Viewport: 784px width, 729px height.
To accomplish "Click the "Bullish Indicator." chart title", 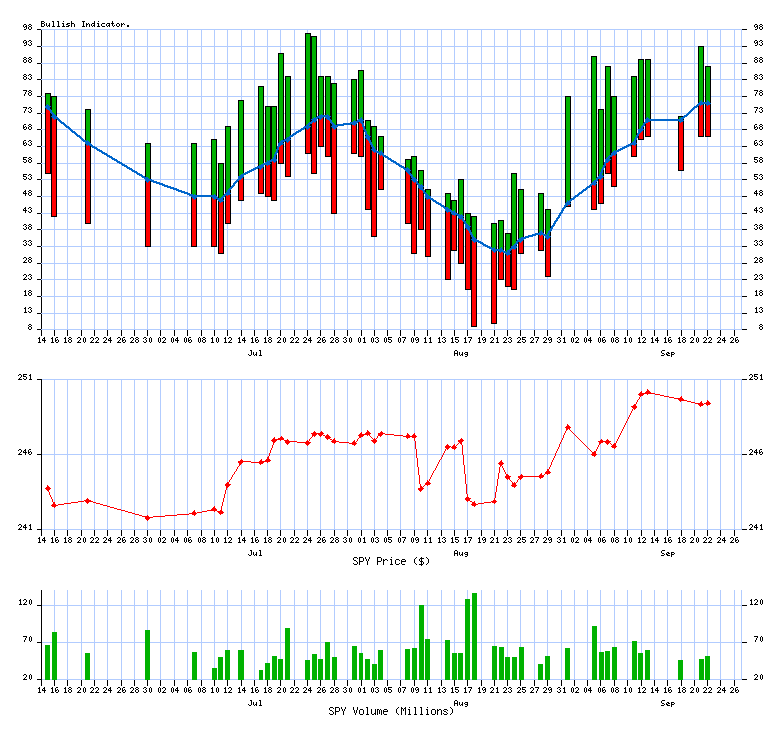I will point(85,23).
